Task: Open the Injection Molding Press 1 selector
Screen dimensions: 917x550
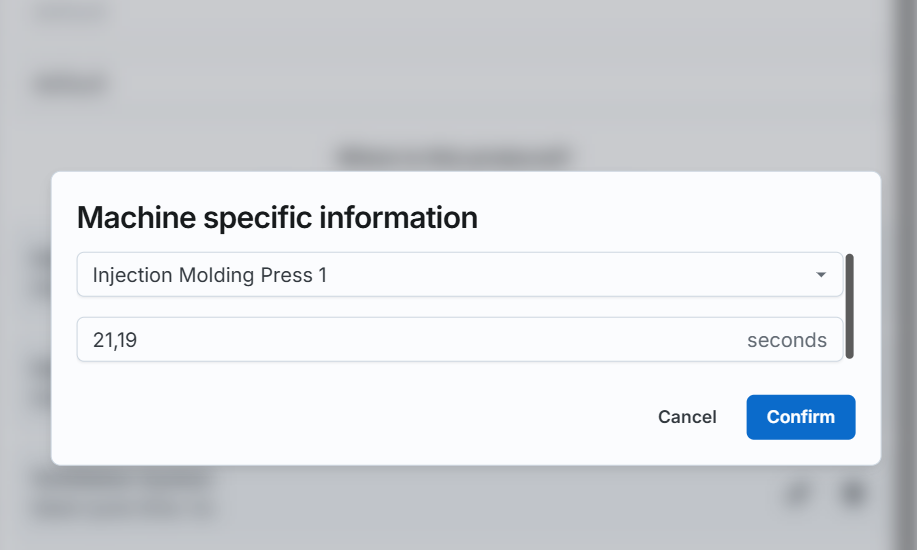Action: [x=460, y=274]
